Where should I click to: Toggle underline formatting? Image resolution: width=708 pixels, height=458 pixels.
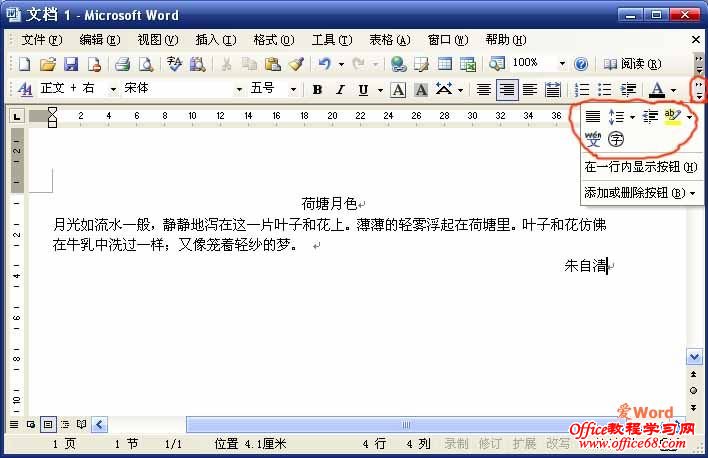[x=363, y=90]
